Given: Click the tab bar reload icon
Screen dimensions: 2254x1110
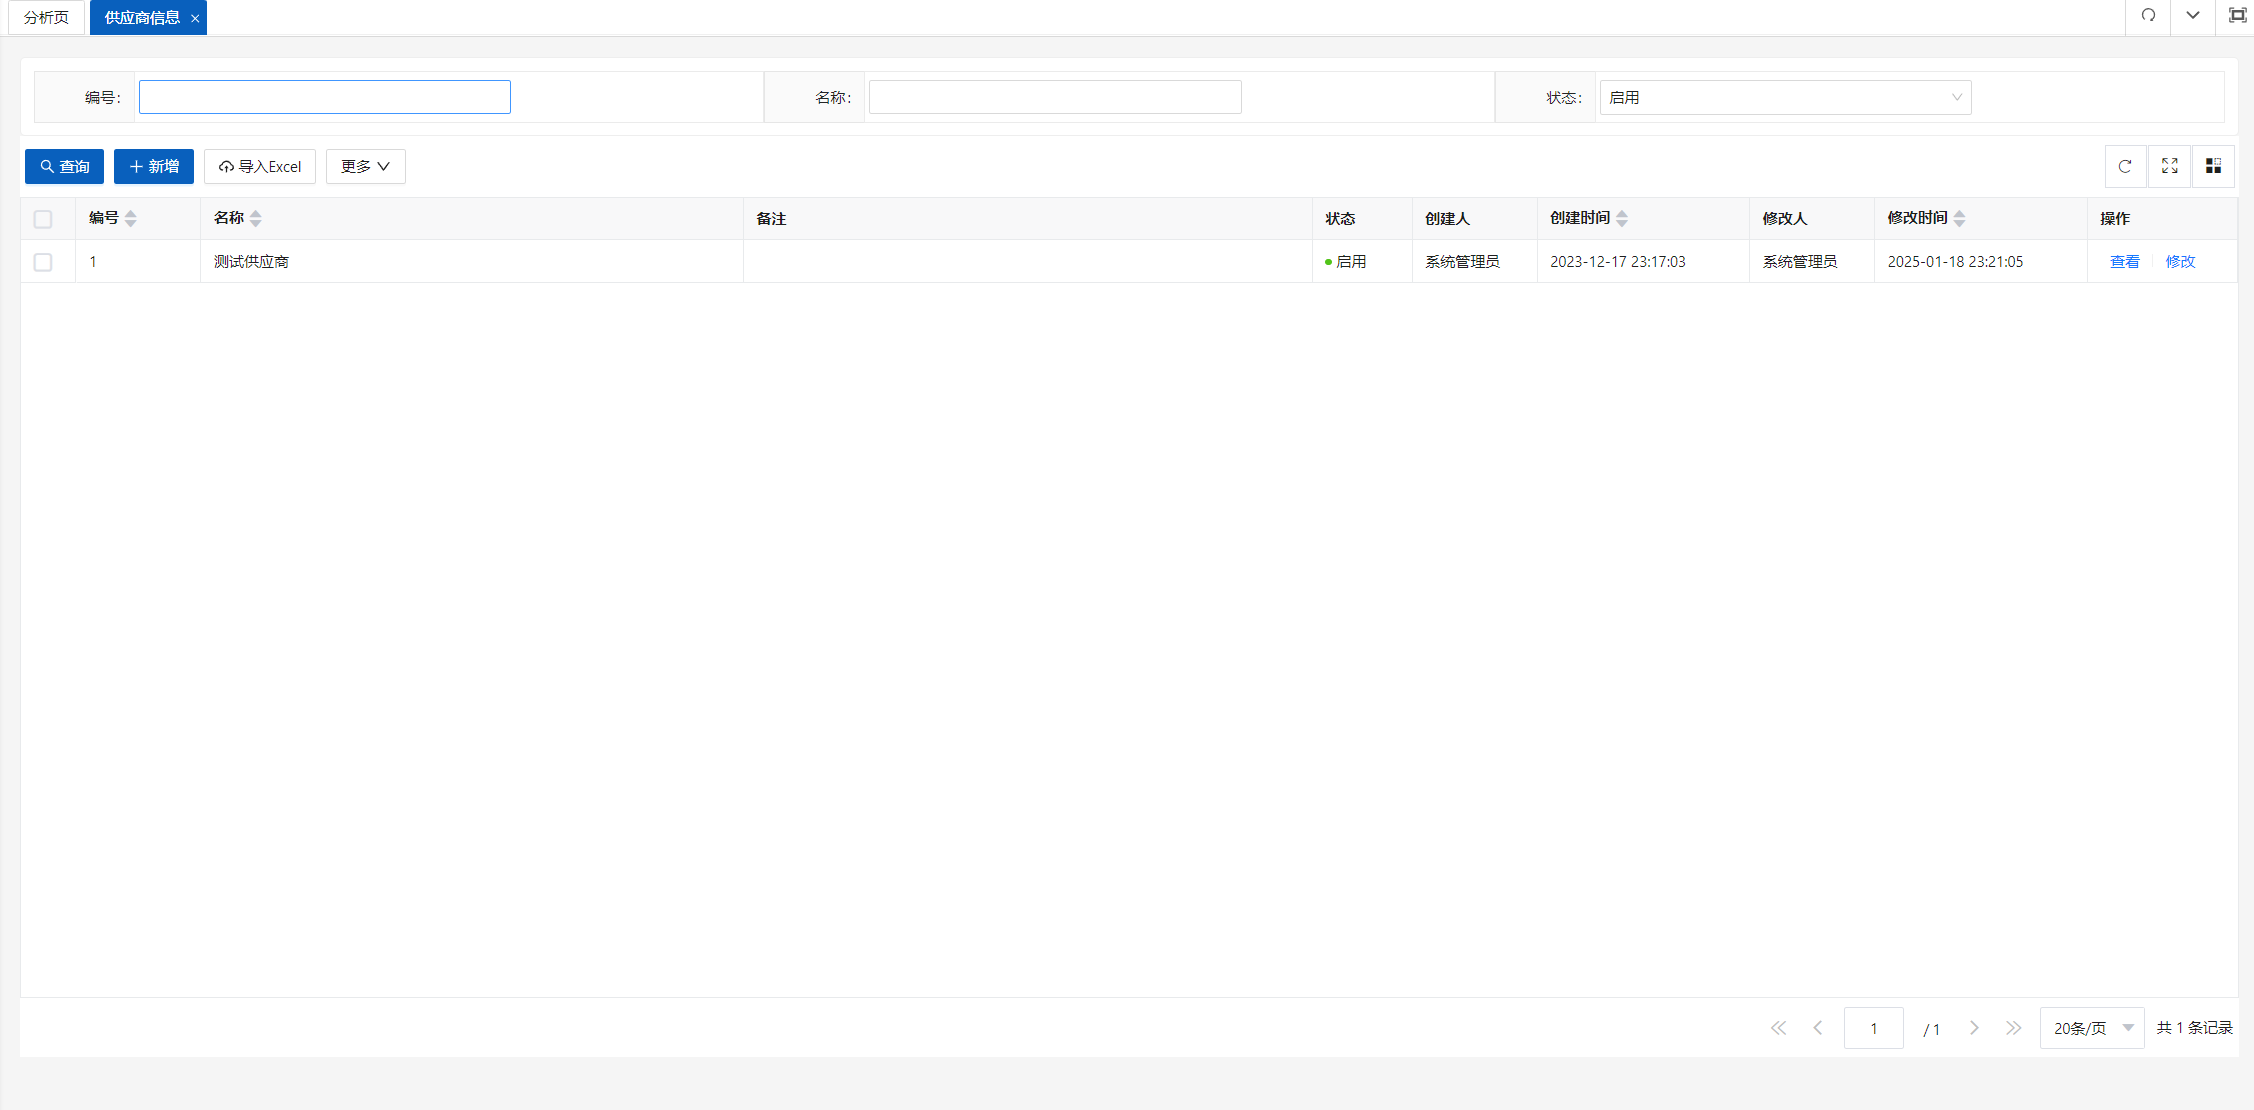Looking at the screenshot, I should point(2148,16).
